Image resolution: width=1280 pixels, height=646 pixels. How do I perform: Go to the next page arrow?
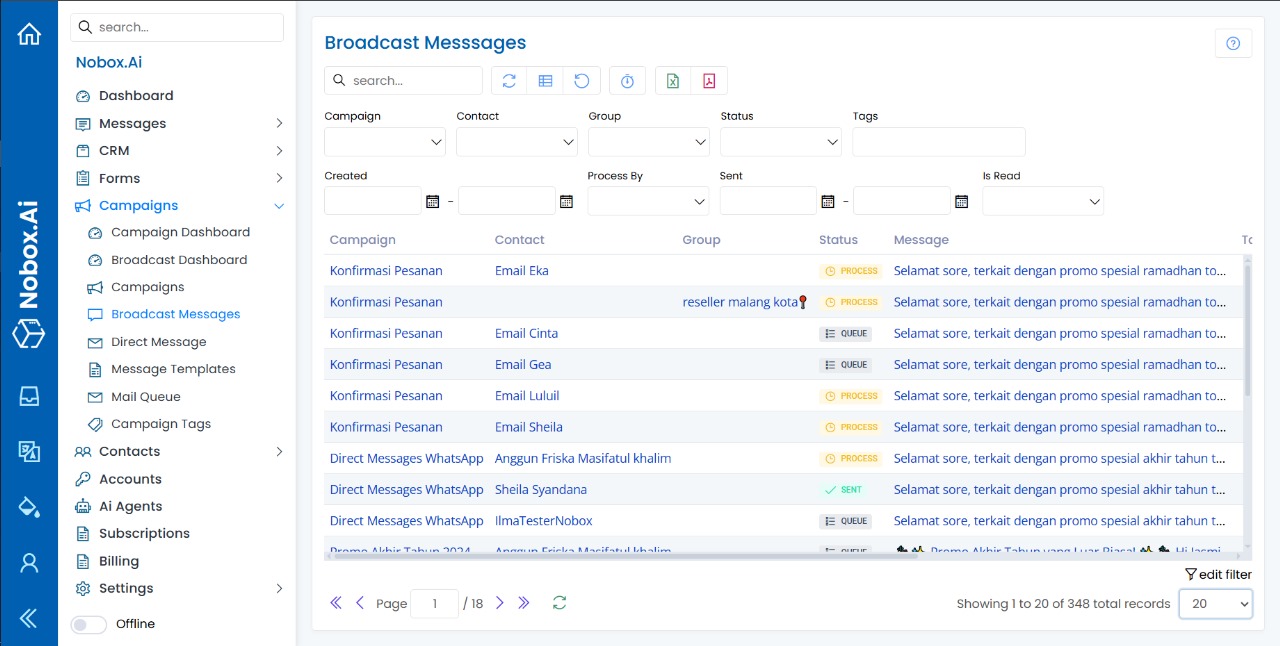click(x=500, y=603)
